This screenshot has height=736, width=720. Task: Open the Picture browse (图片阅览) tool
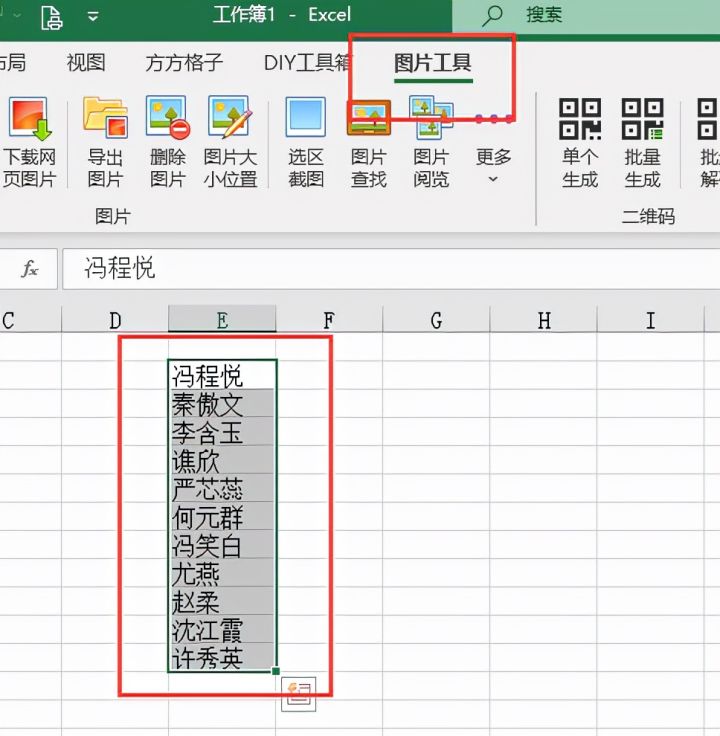[x=431, y=142]
